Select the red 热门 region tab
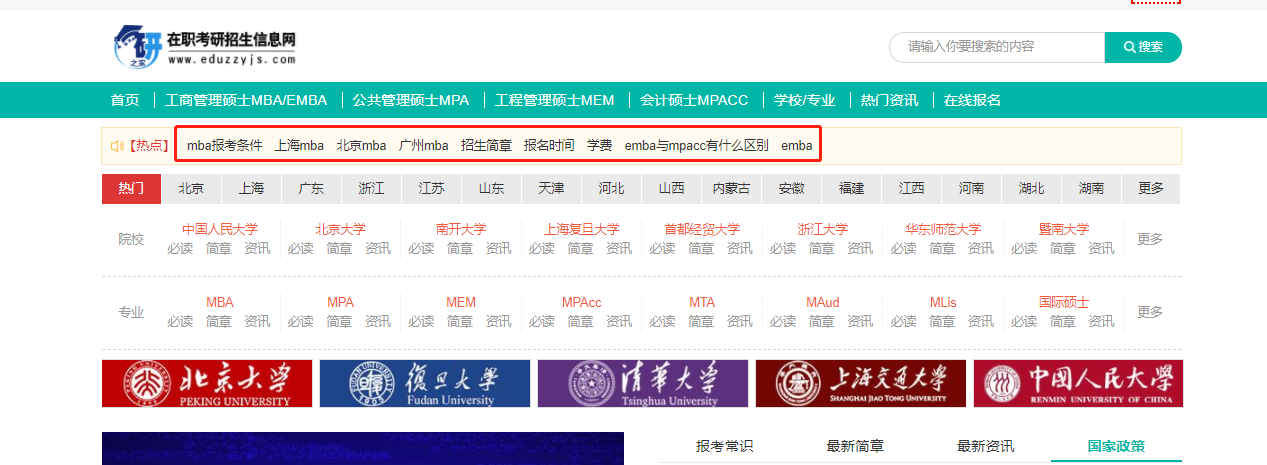This screenshot has width=1267, height=465. [131, 189]
